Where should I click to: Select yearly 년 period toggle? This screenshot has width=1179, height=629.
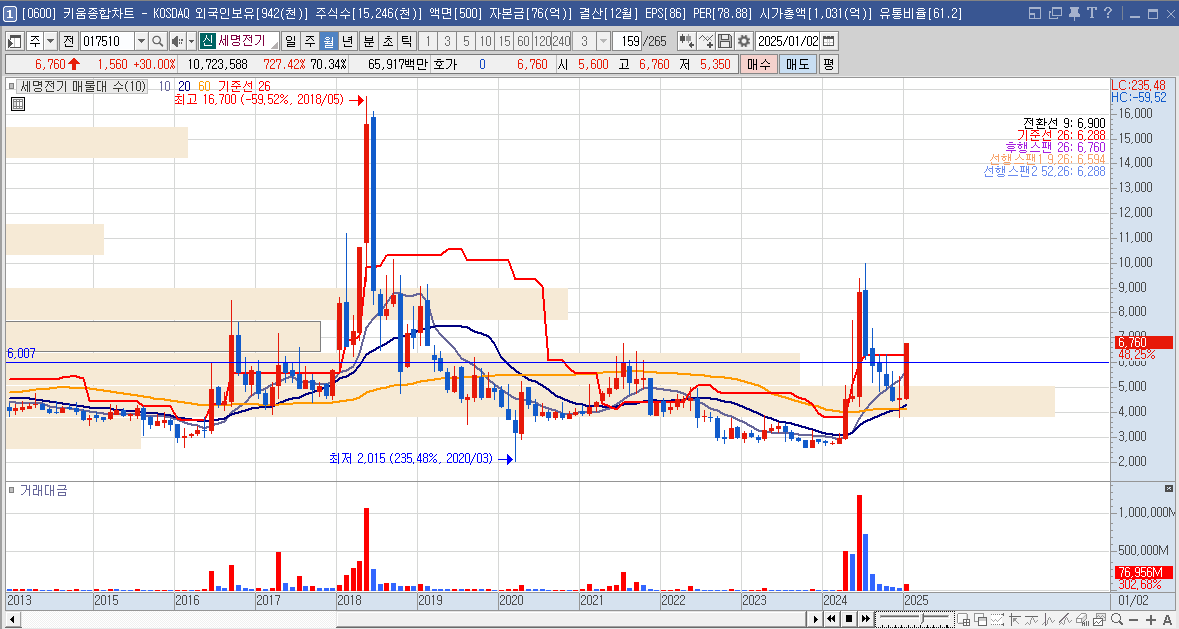pyautogui.click(x=346, y=41)
